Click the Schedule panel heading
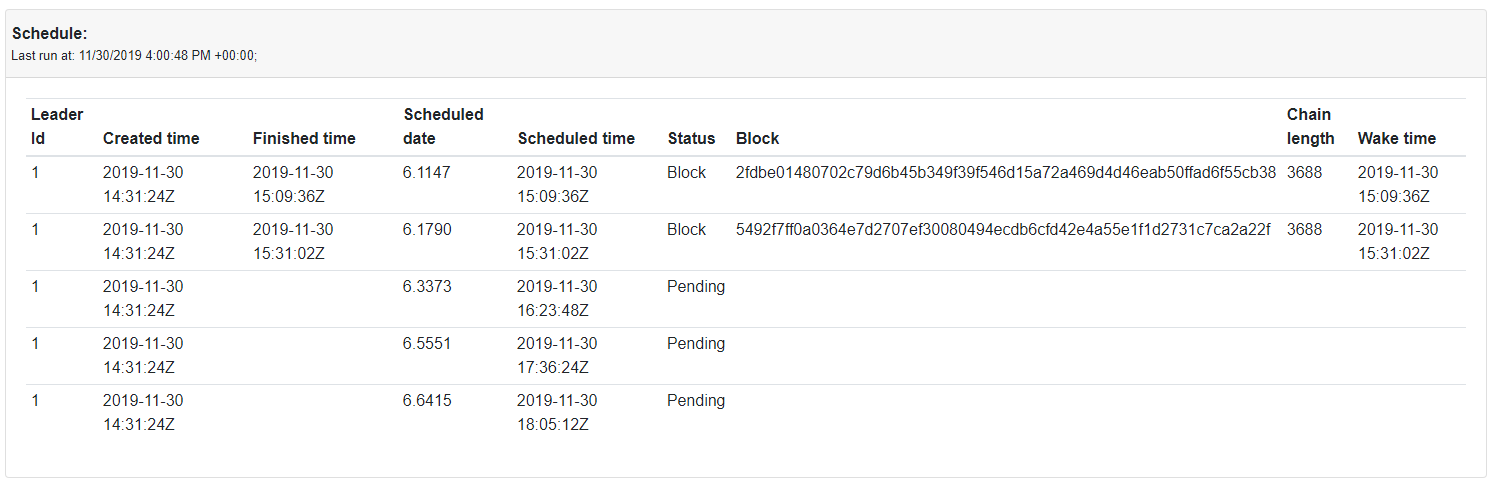Screen dimensions: 1499x484 pos(50,34)
